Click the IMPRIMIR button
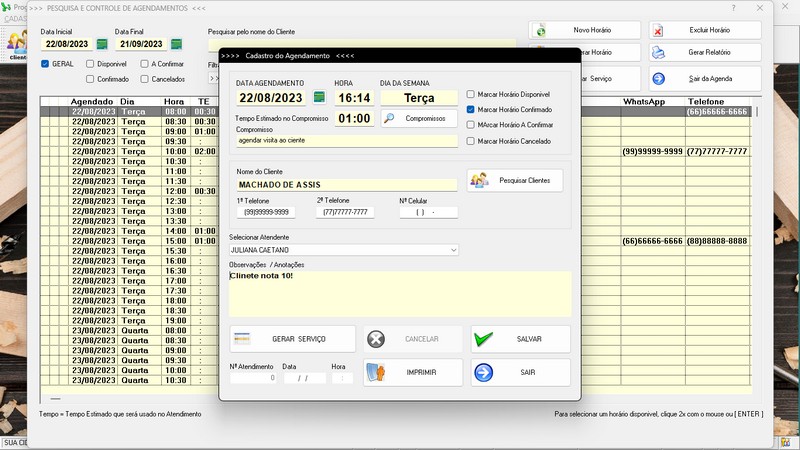 pyautogui.click(x=413, y=372)
